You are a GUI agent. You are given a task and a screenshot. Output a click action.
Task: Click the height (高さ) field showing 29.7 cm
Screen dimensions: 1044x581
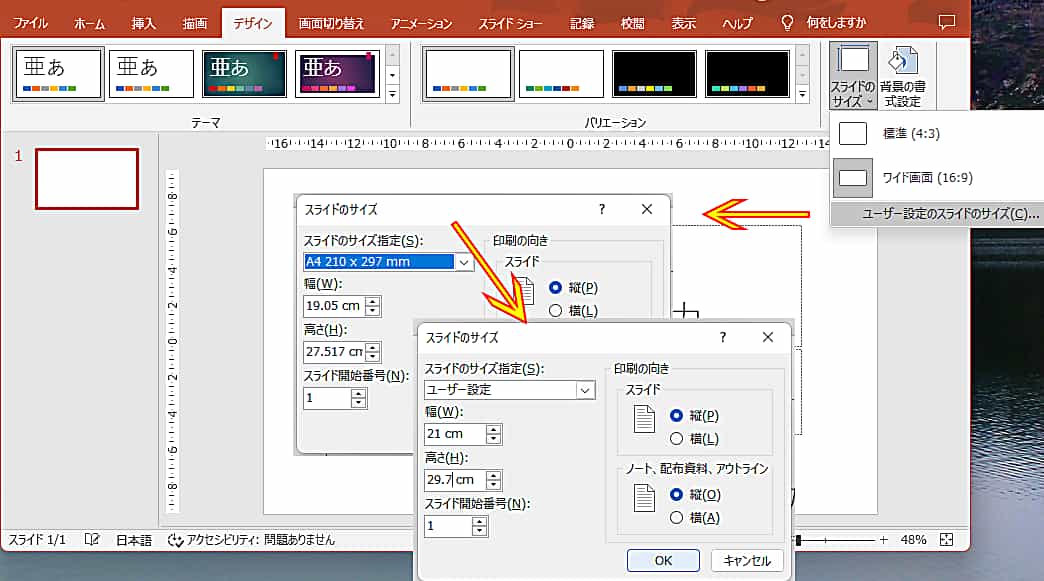coord(454,479)
